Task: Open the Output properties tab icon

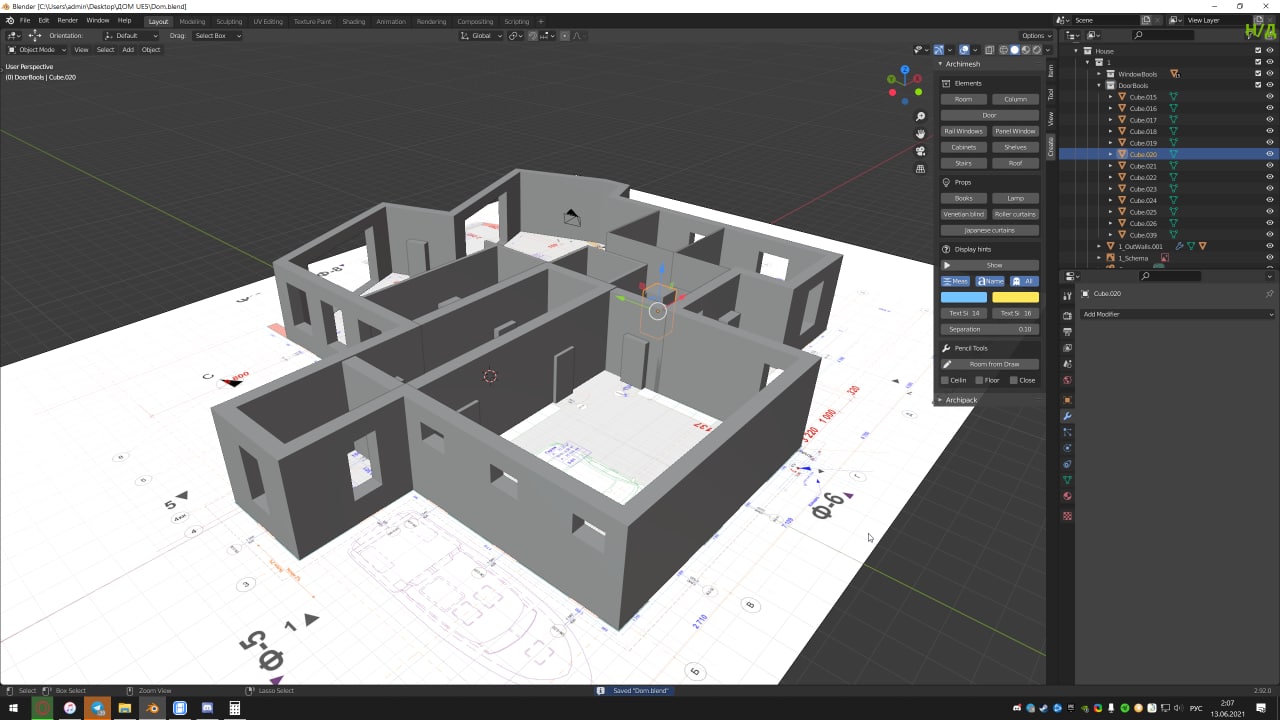Action: click(1067, 332)
